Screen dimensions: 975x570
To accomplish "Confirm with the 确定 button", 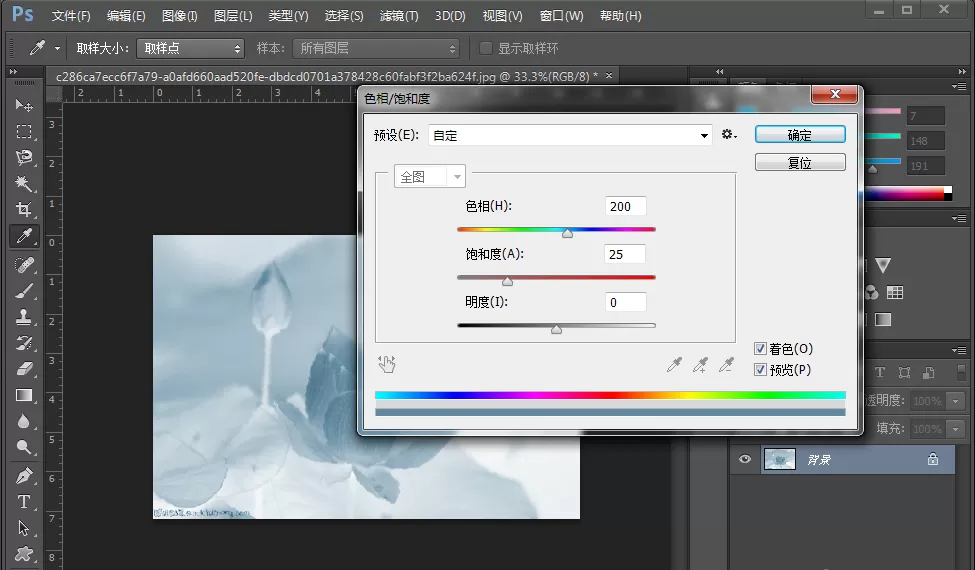I will click(800, 135).
